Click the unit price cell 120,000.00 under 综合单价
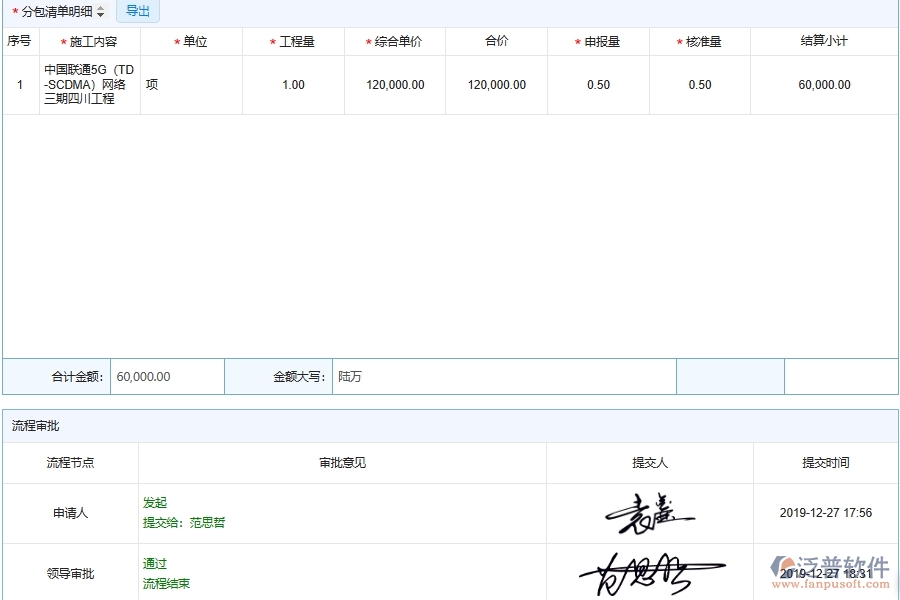 click(395, 85)
